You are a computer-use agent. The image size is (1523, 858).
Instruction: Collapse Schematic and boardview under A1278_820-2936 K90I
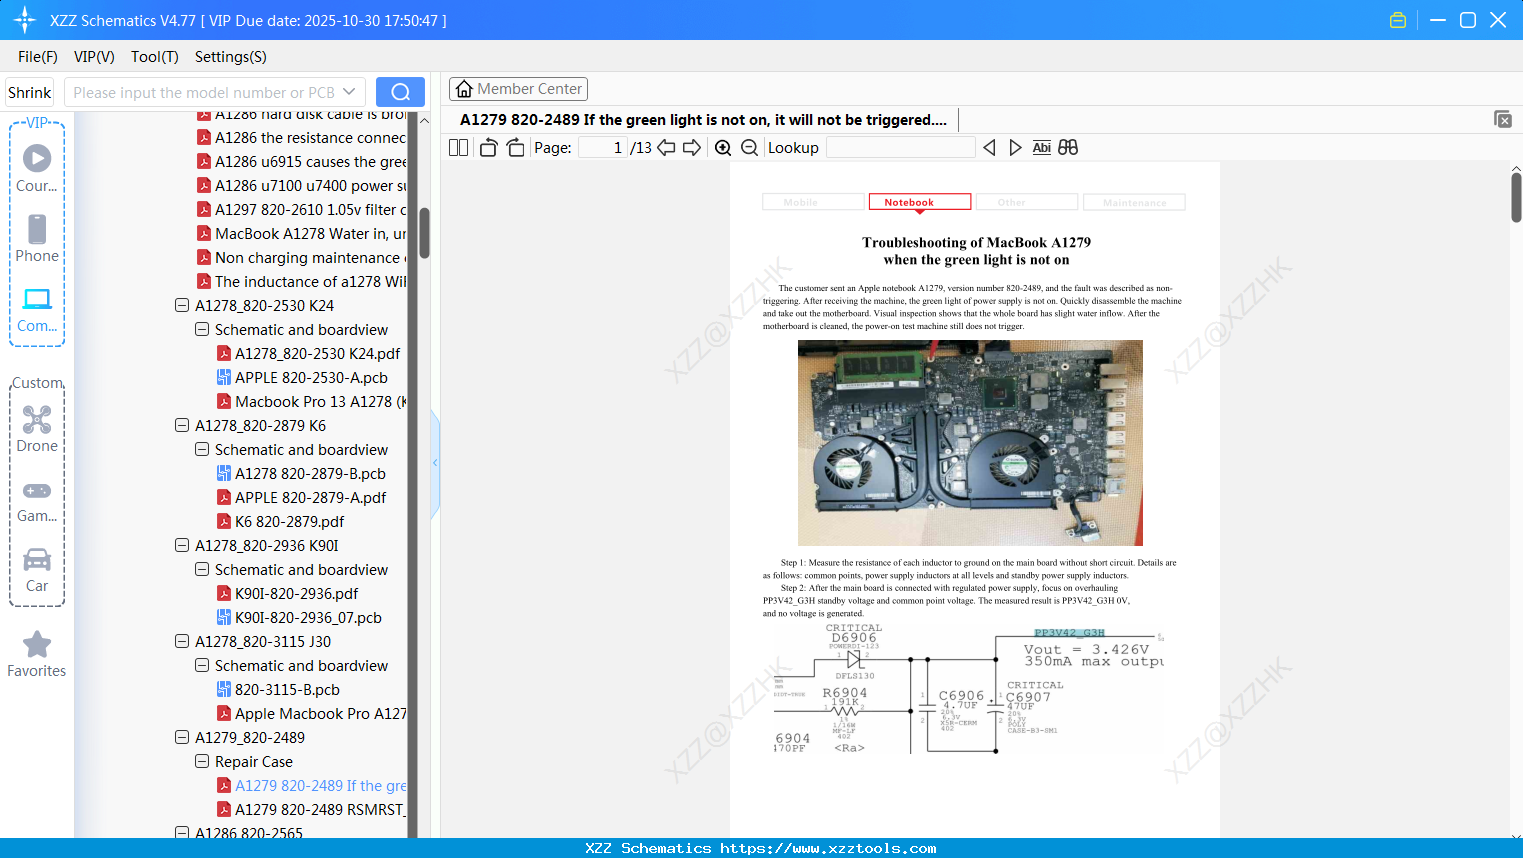pos(202,569)
